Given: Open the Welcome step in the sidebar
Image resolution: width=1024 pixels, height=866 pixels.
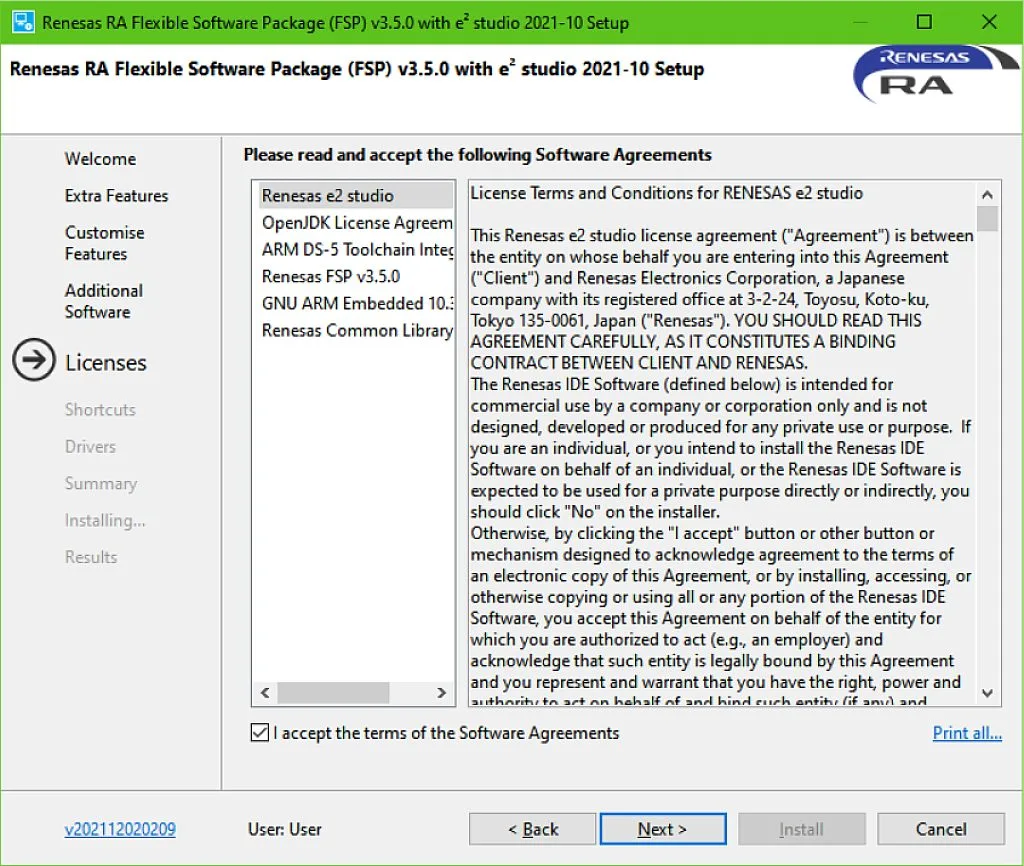Looking at the screenshot, I should click(100, 158).
